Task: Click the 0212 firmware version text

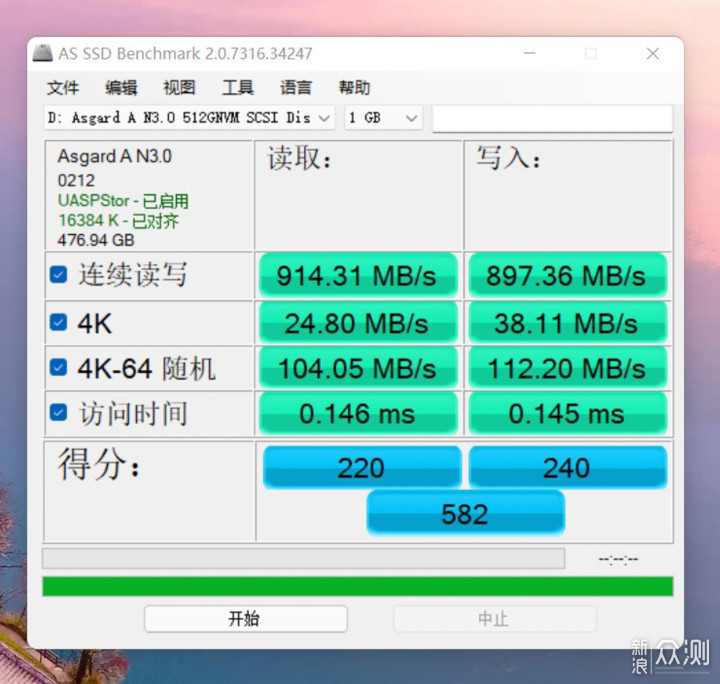Action: coord(76,180)
